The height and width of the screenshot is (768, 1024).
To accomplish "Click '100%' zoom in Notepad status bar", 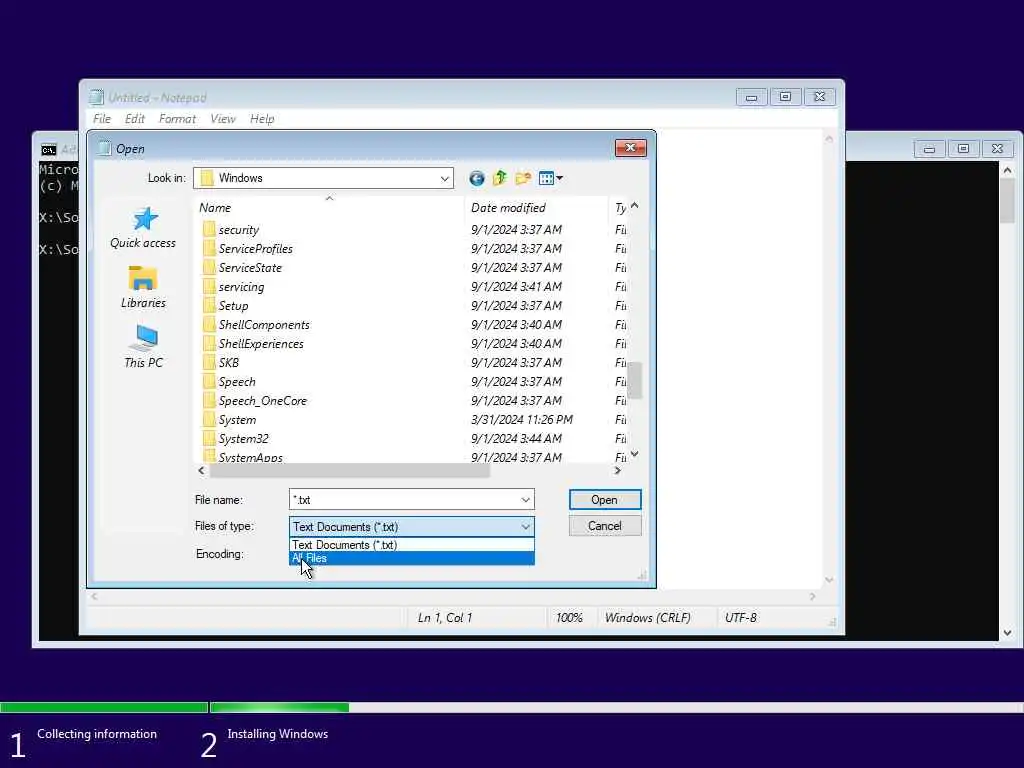I will click(569, 618).
